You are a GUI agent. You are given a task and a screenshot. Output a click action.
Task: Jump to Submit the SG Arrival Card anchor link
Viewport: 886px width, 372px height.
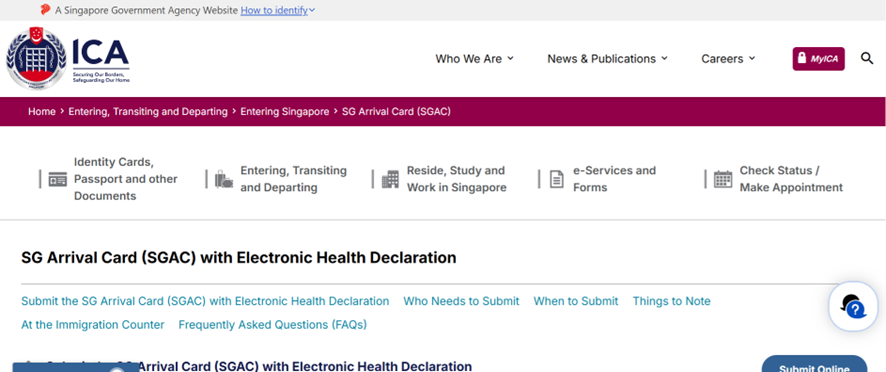(205, 301)
